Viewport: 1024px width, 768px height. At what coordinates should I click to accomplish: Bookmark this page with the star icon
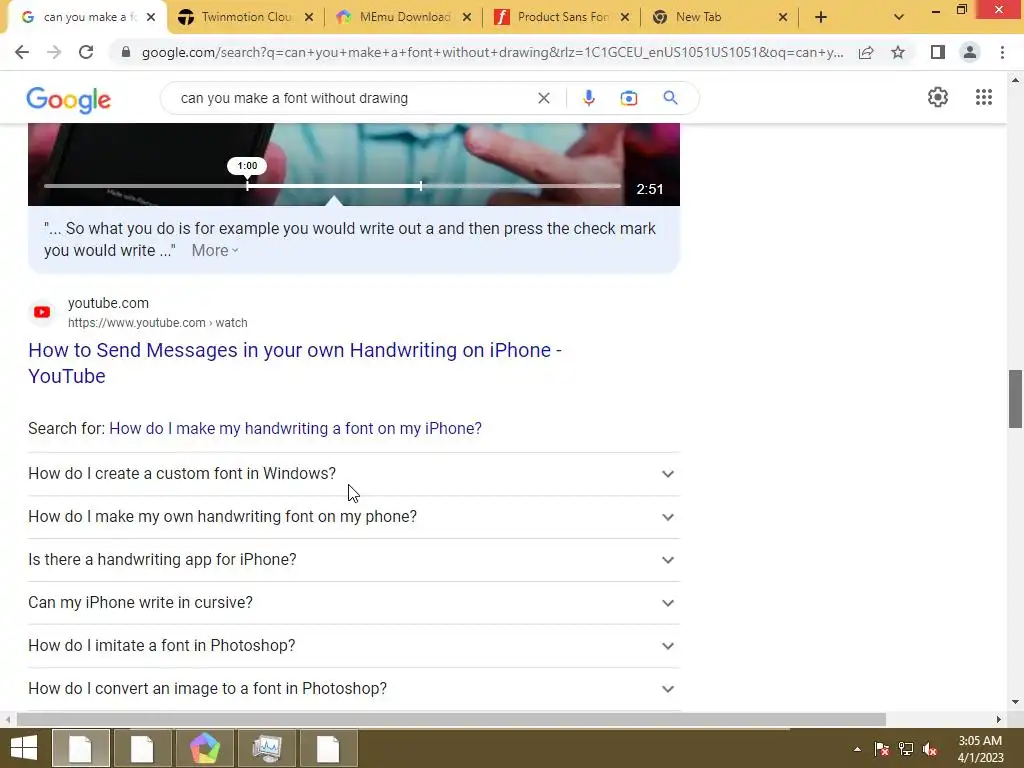point(898,52)
